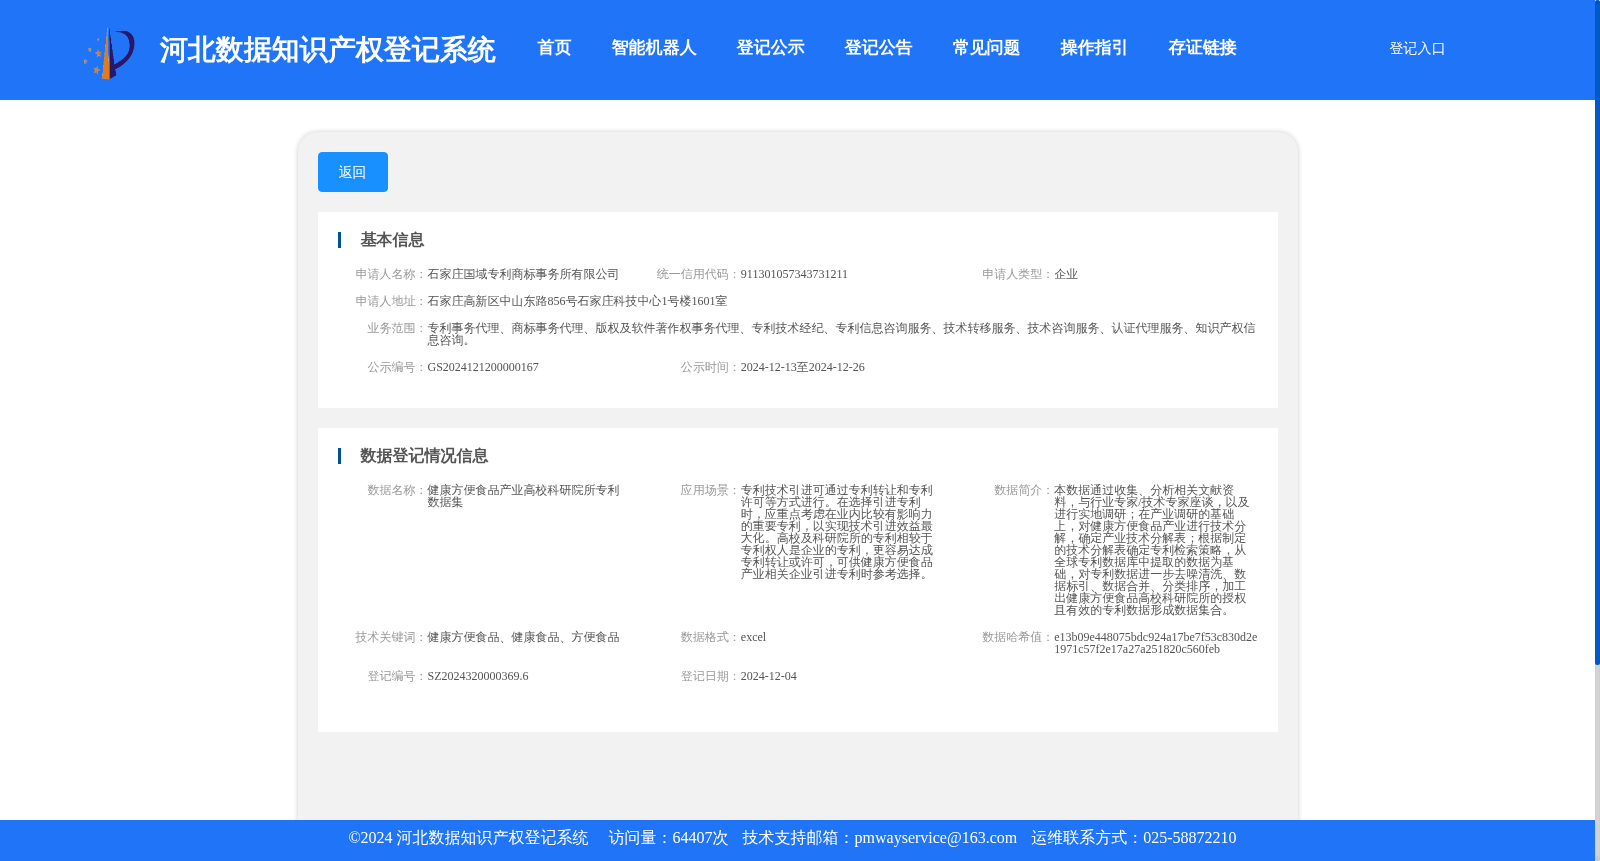The width and height of the screenshot is (1600, 861).
Task: Select registration date 2024-12-04
Action: 769,676
